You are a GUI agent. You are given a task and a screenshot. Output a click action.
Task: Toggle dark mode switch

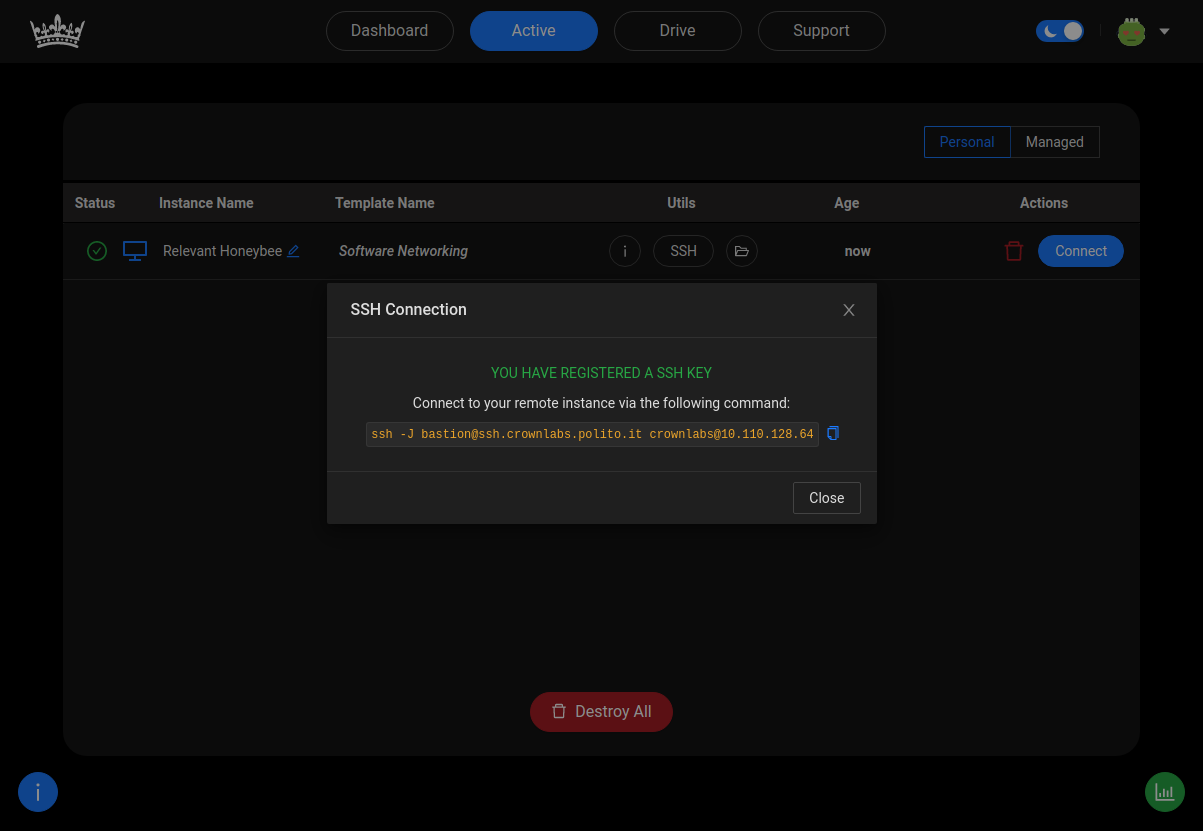coord(1059,31)
